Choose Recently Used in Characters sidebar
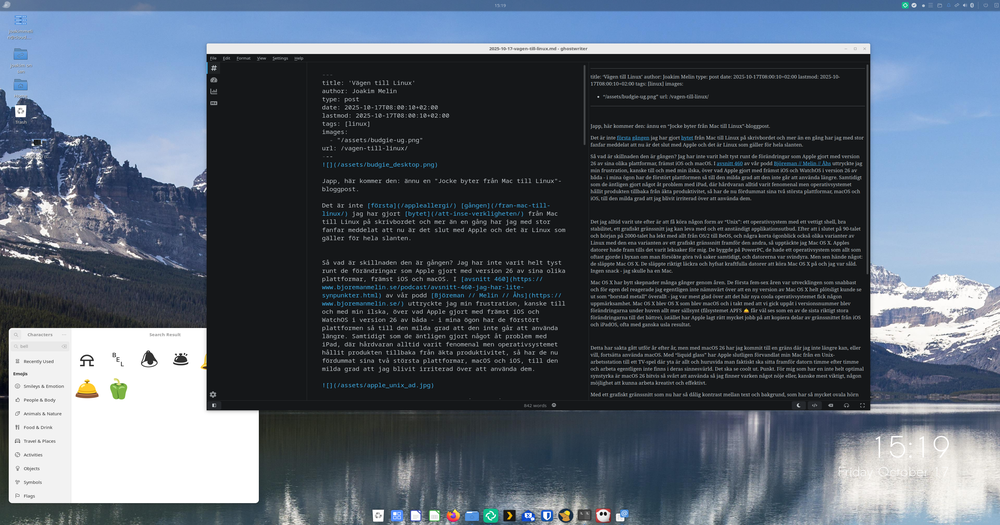The image size is (1000, 525). pos(41,361)
